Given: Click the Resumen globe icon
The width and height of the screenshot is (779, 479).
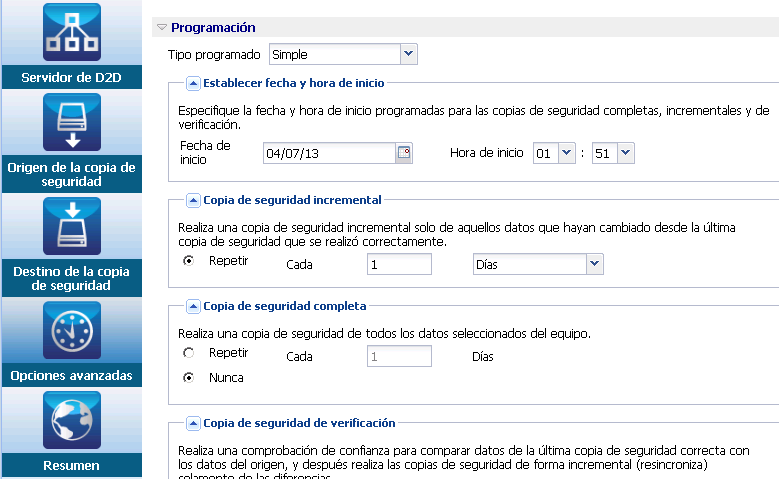Looking at the screenshot, I should coord(72,421).
